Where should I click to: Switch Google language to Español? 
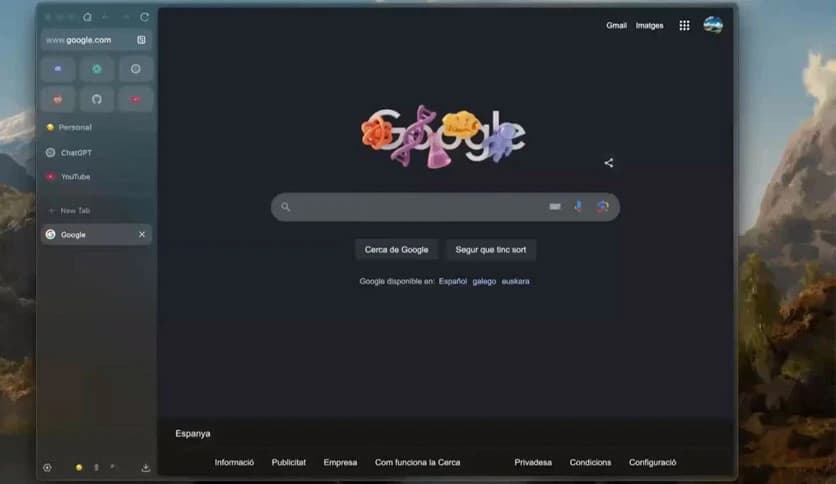pos(453,281)
